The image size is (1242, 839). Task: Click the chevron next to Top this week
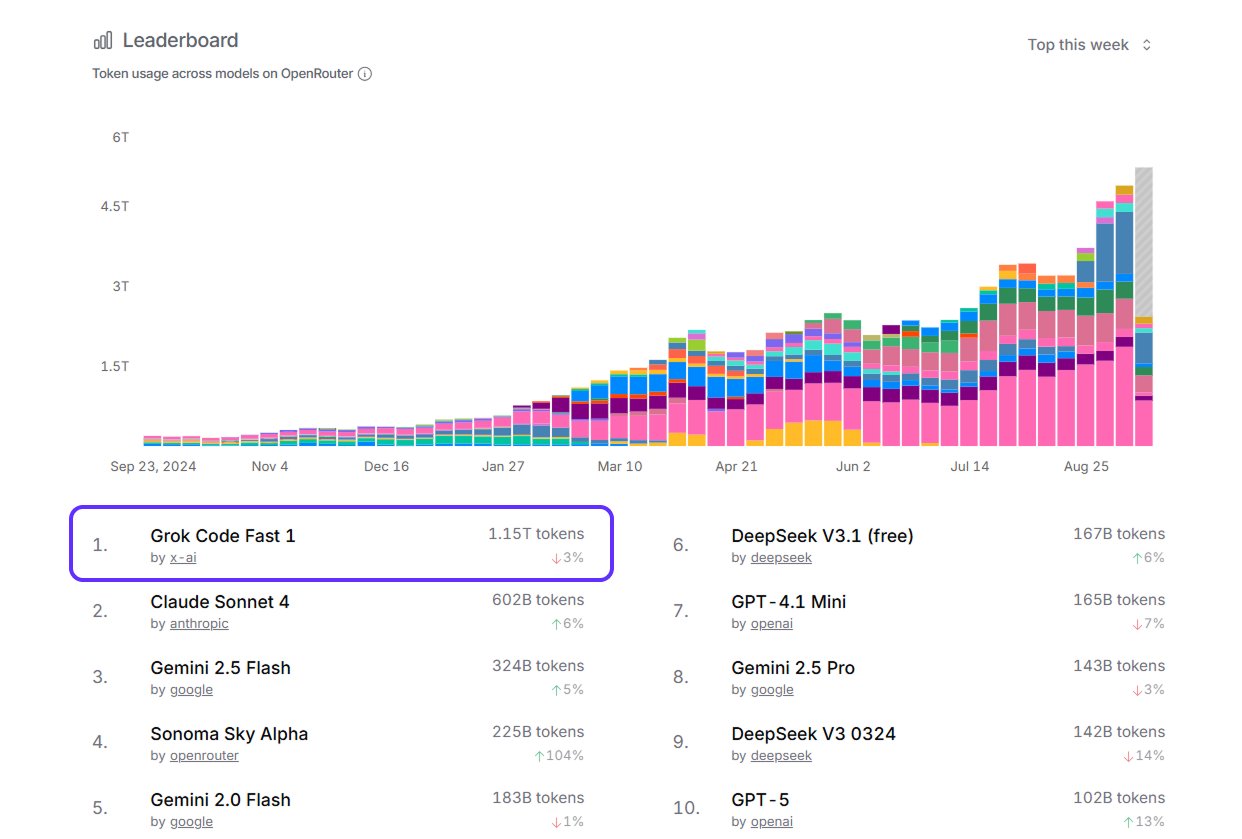point(1146,44)
